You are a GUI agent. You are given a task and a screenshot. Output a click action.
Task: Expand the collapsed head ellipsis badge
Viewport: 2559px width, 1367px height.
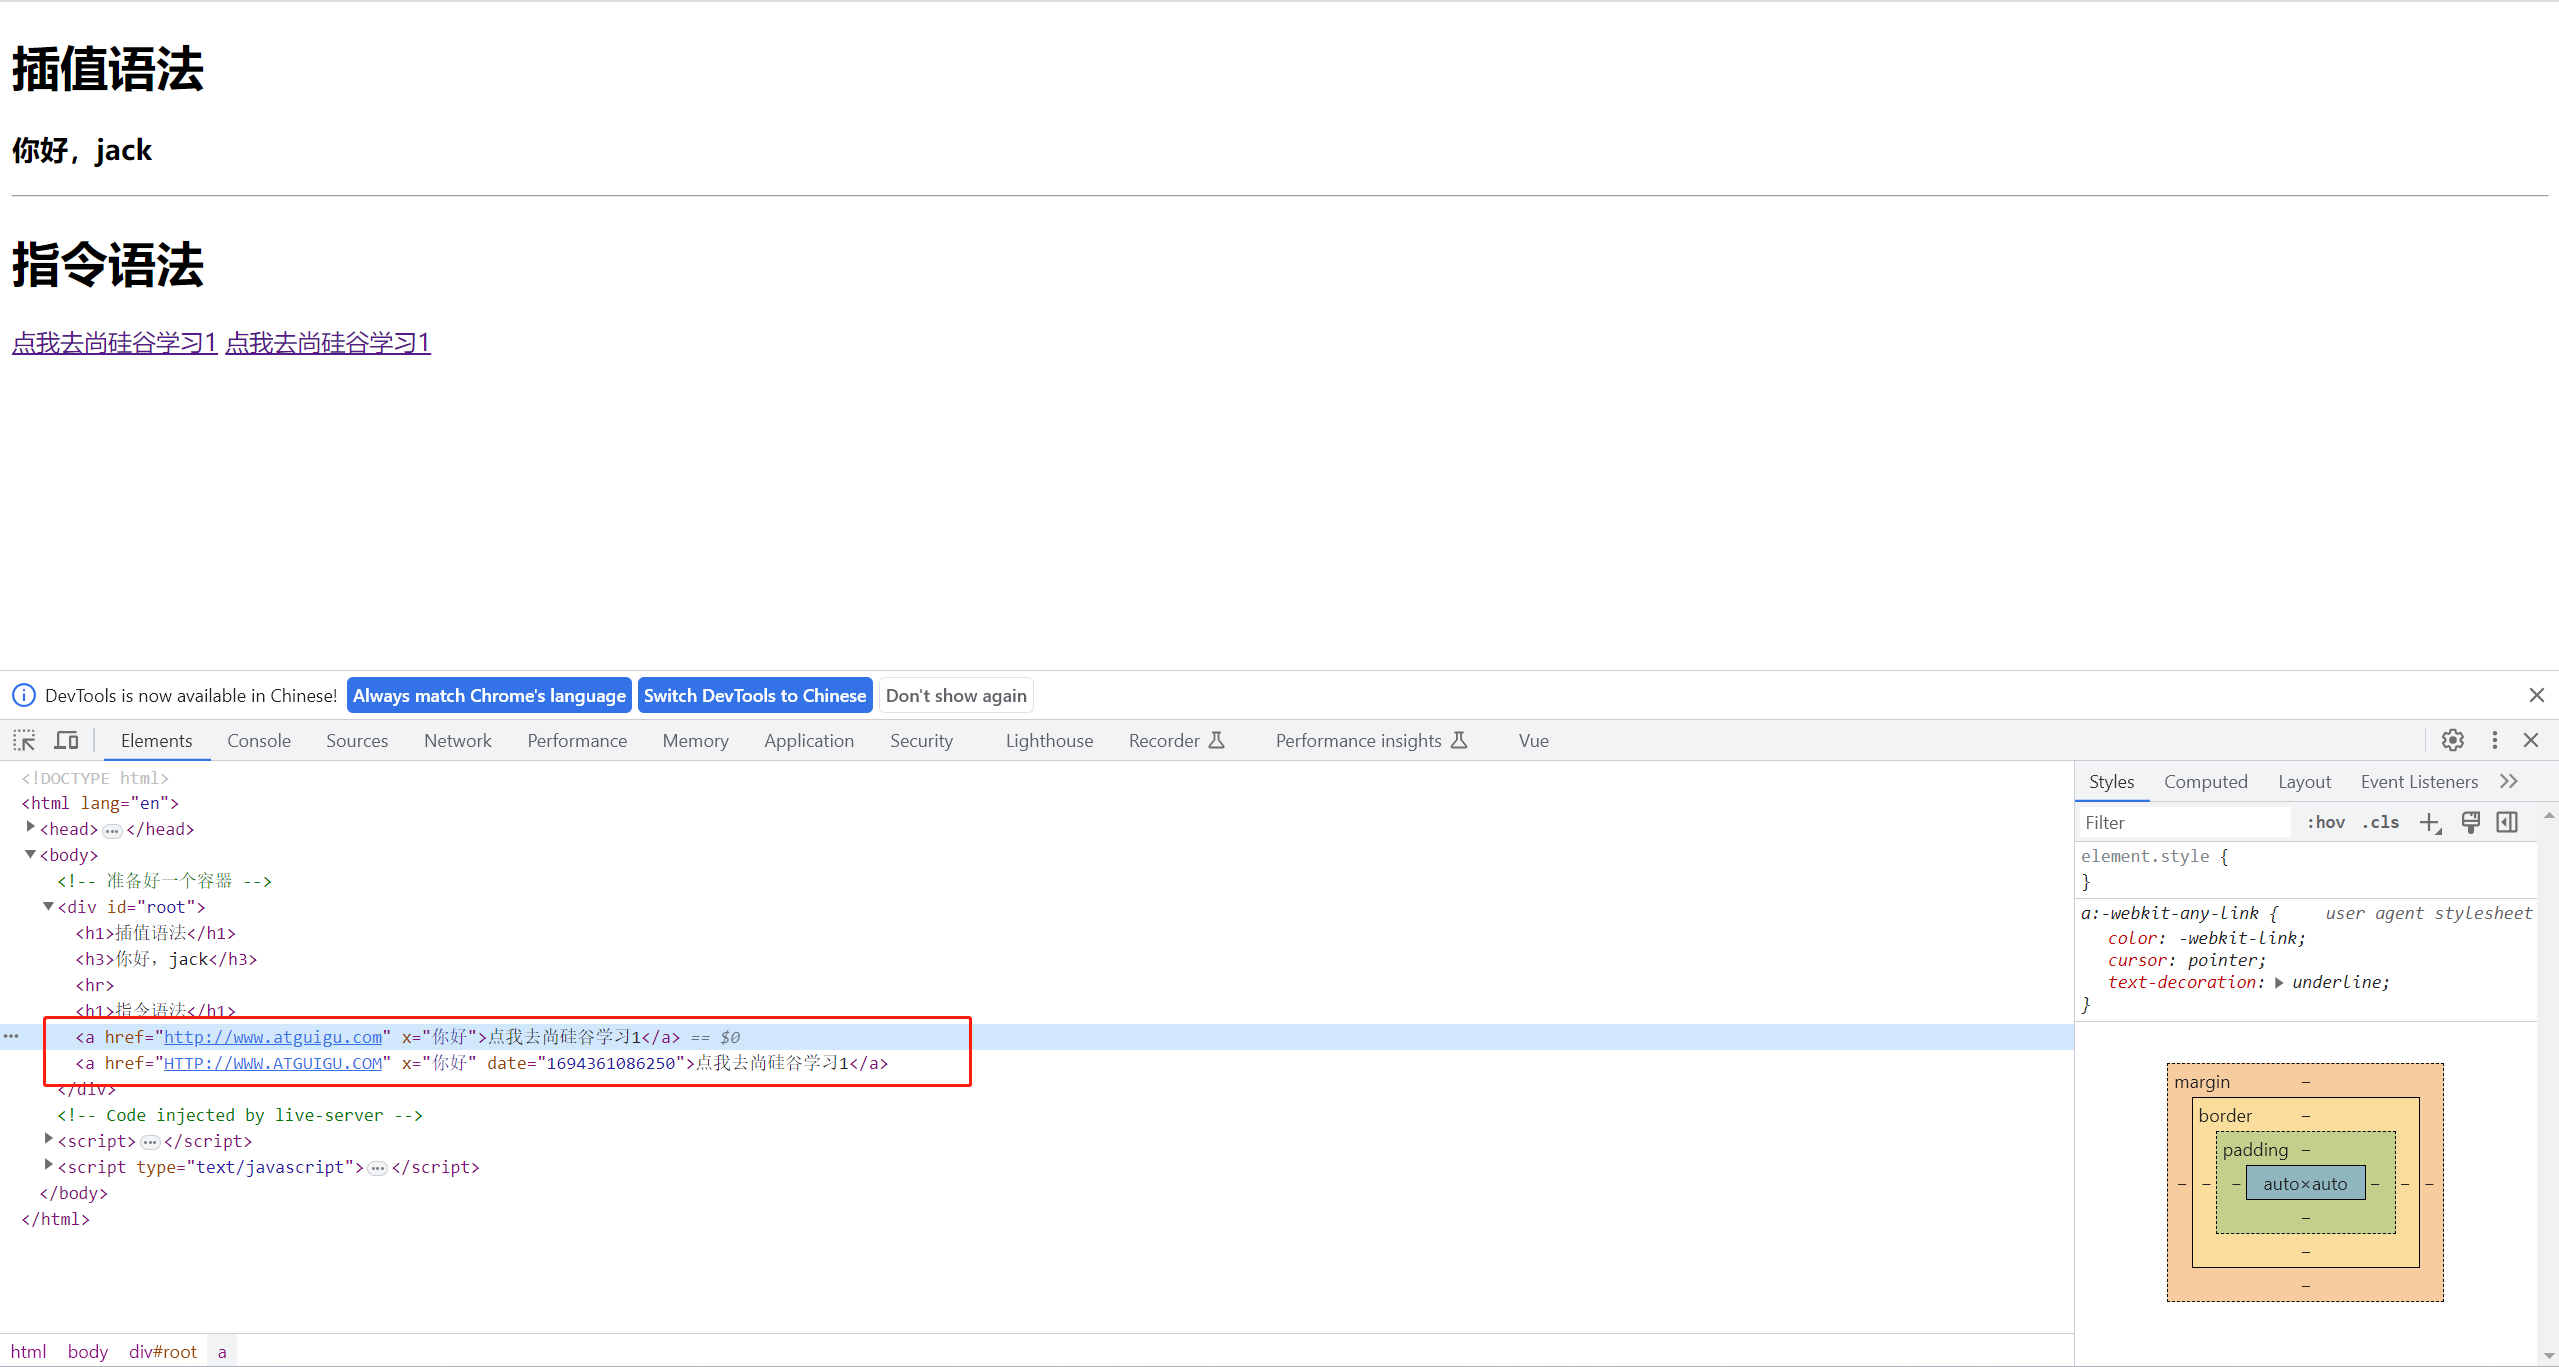coord(112,831)
